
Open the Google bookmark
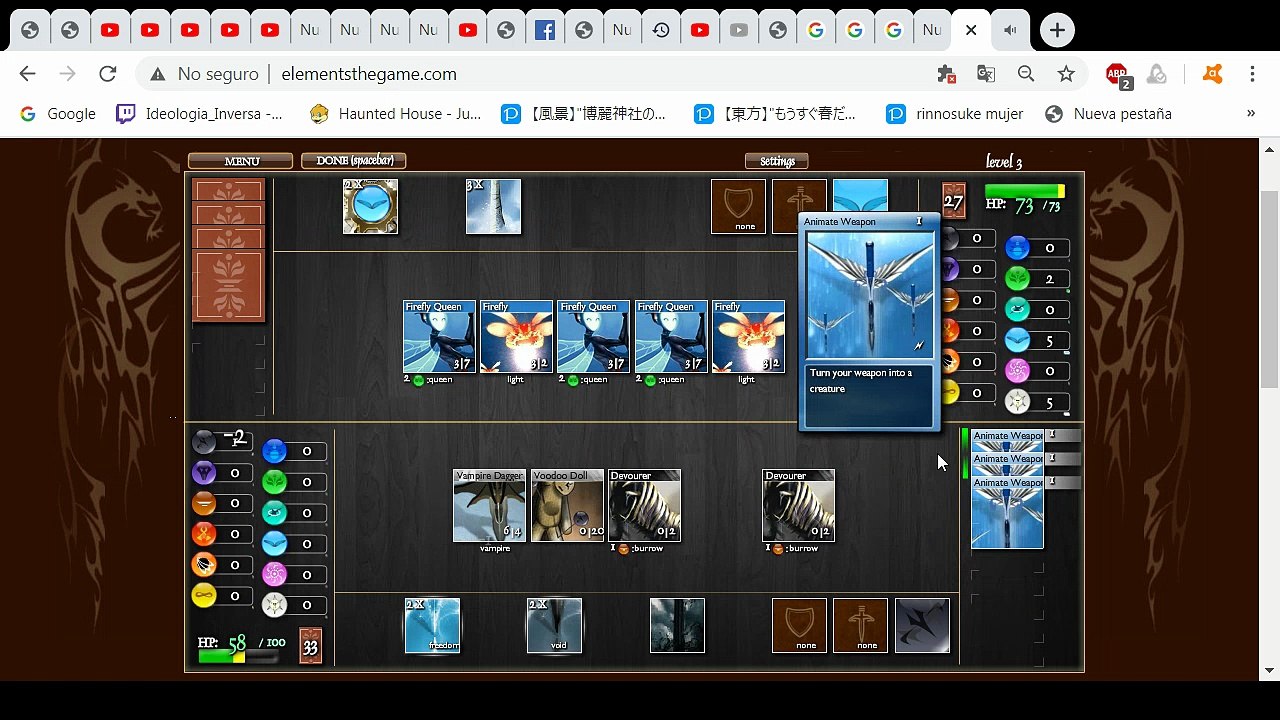tap(58, 114)
